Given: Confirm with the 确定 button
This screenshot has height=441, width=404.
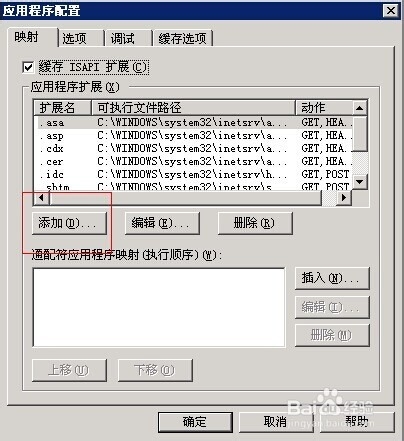Looking at the screenshot, I should tap(195, 422).
